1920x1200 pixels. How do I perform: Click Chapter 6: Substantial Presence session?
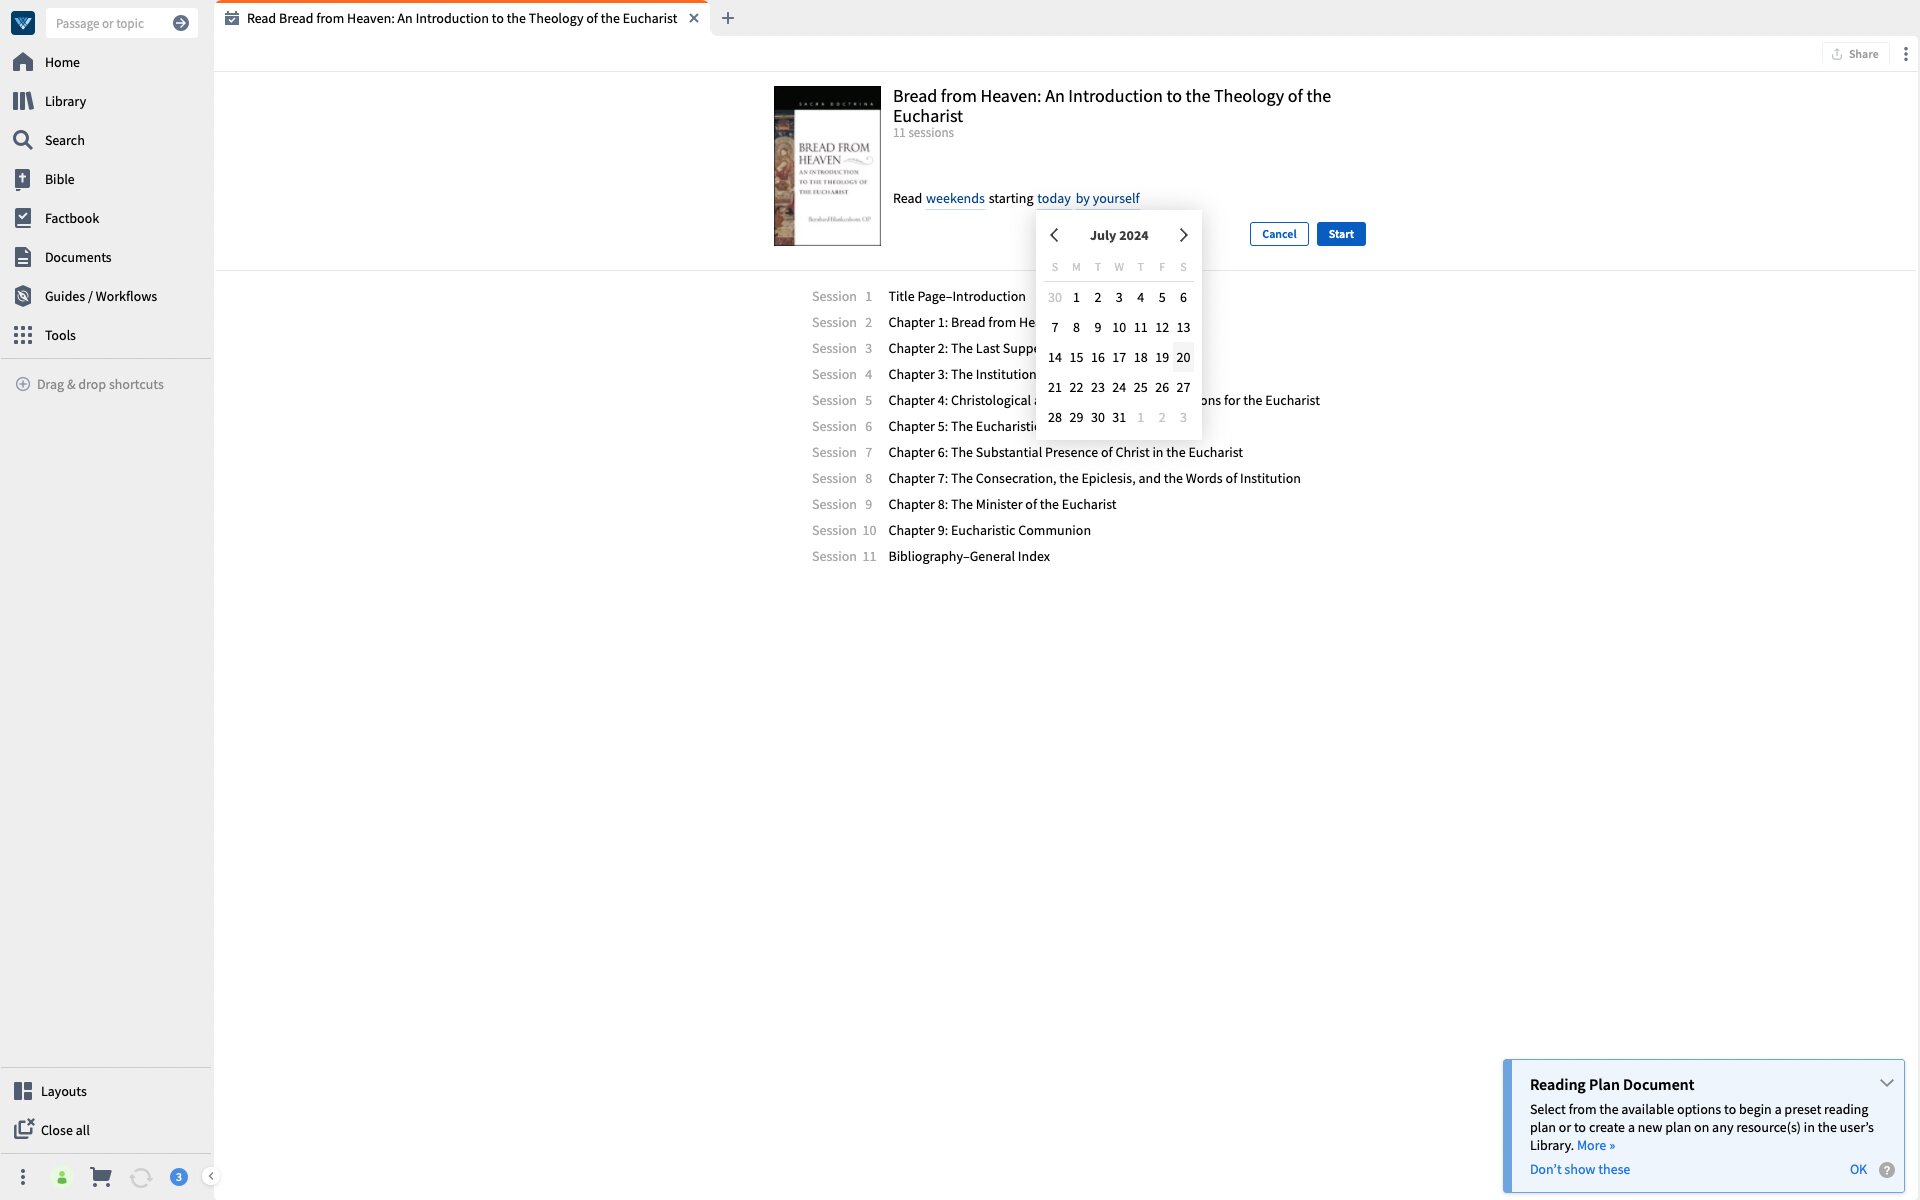[1065, 452]
